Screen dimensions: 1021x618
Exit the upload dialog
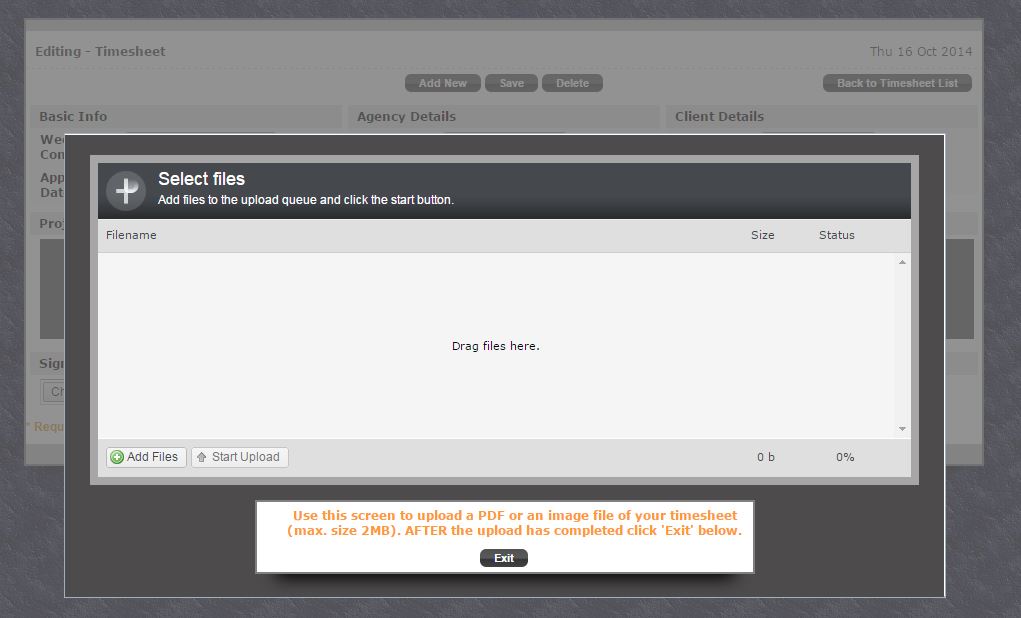pyautogui.click(x=503, y=558)
